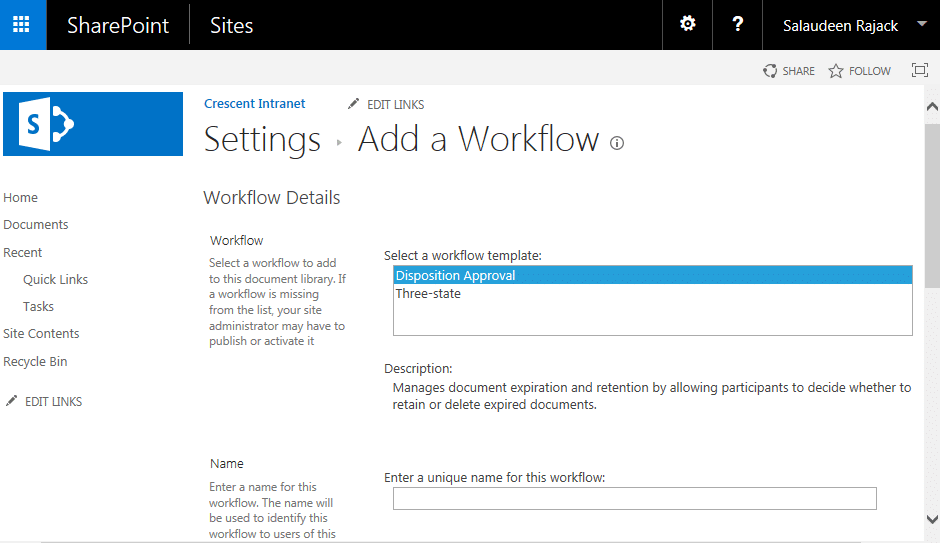Open the Crescent Intranet link
The width and height of the screenshot is (940, 543).
(255, 104)
